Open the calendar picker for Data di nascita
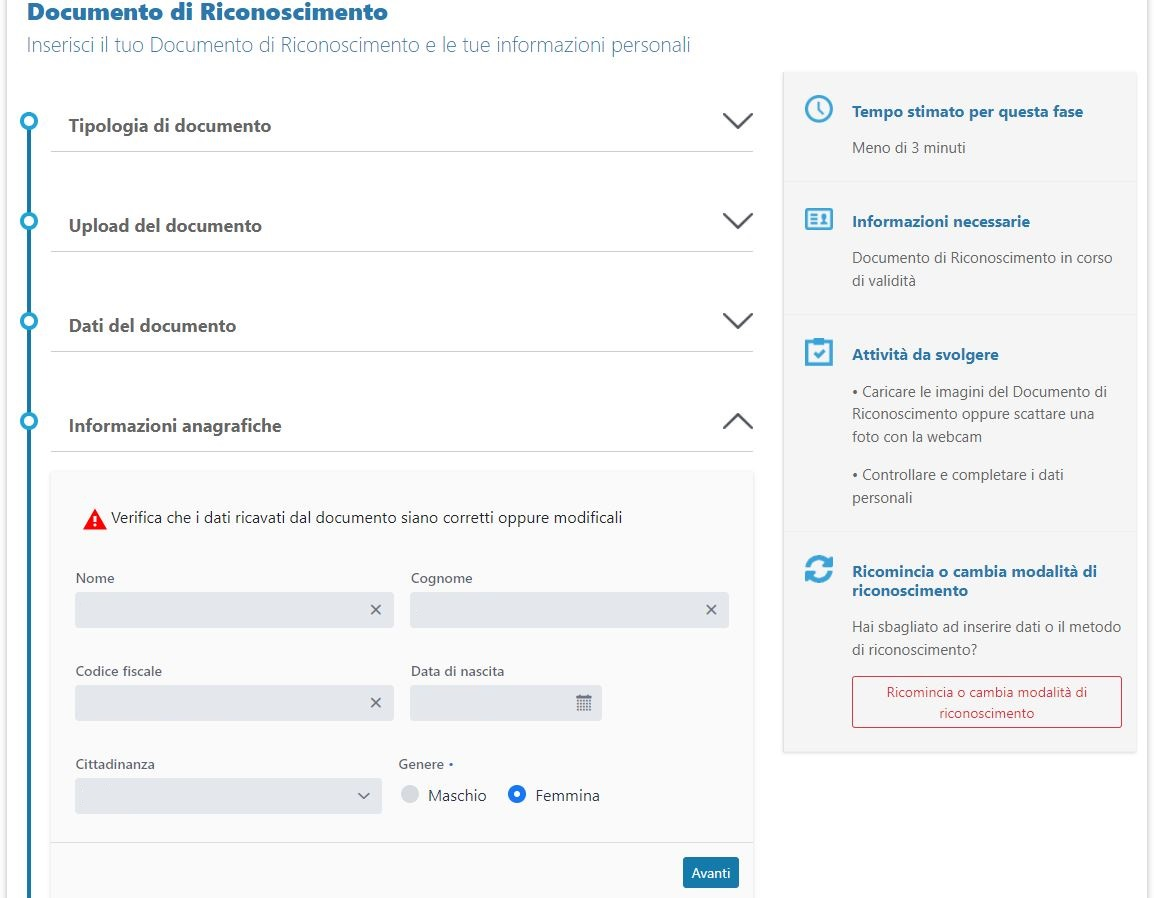 point(584,703)
